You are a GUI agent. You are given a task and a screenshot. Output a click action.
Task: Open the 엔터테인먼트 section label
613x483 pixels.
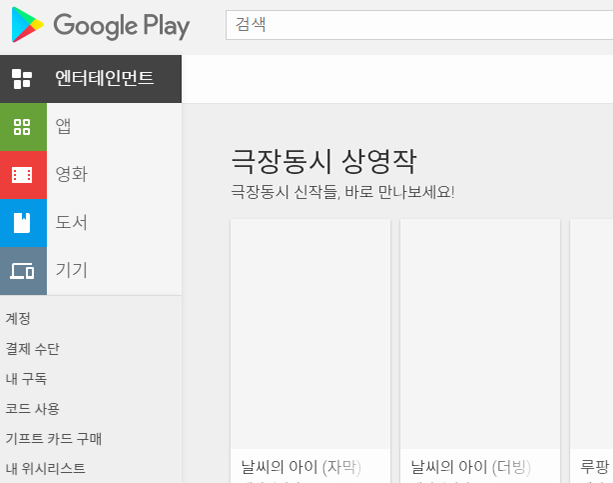pos(104,78)
